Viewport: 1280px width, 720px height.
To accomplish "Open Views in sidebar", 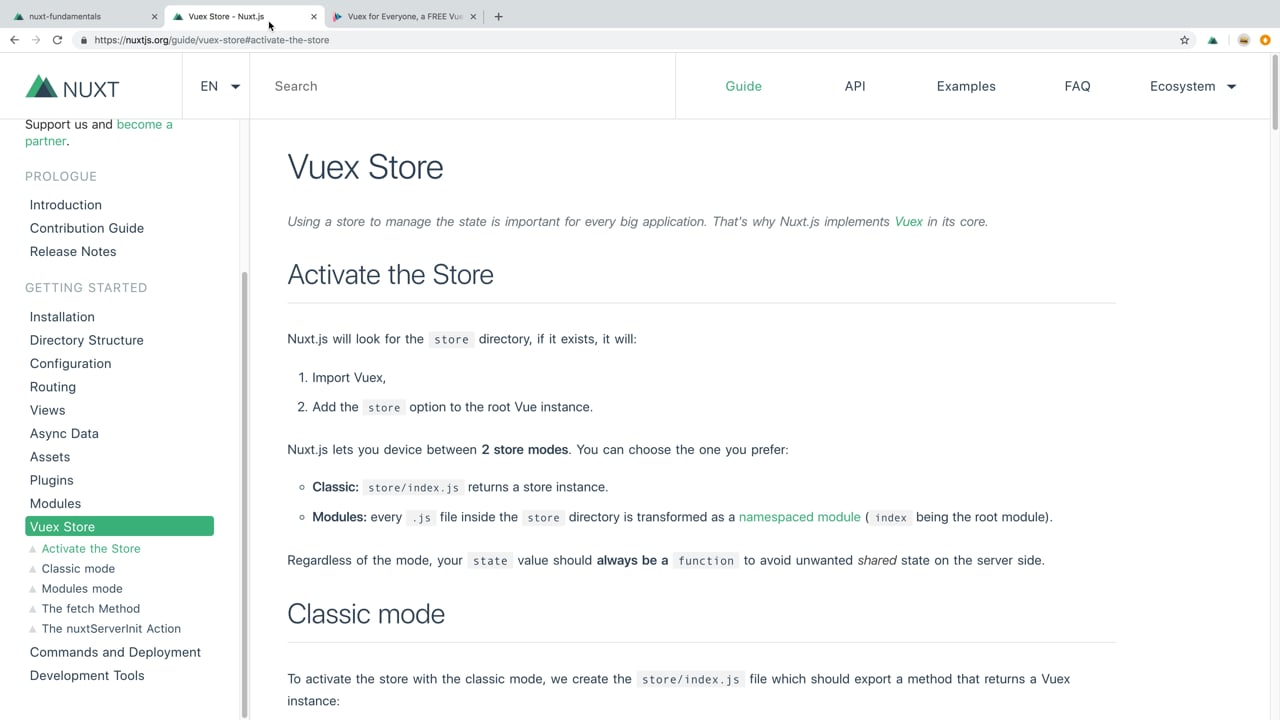I will 47,410.
